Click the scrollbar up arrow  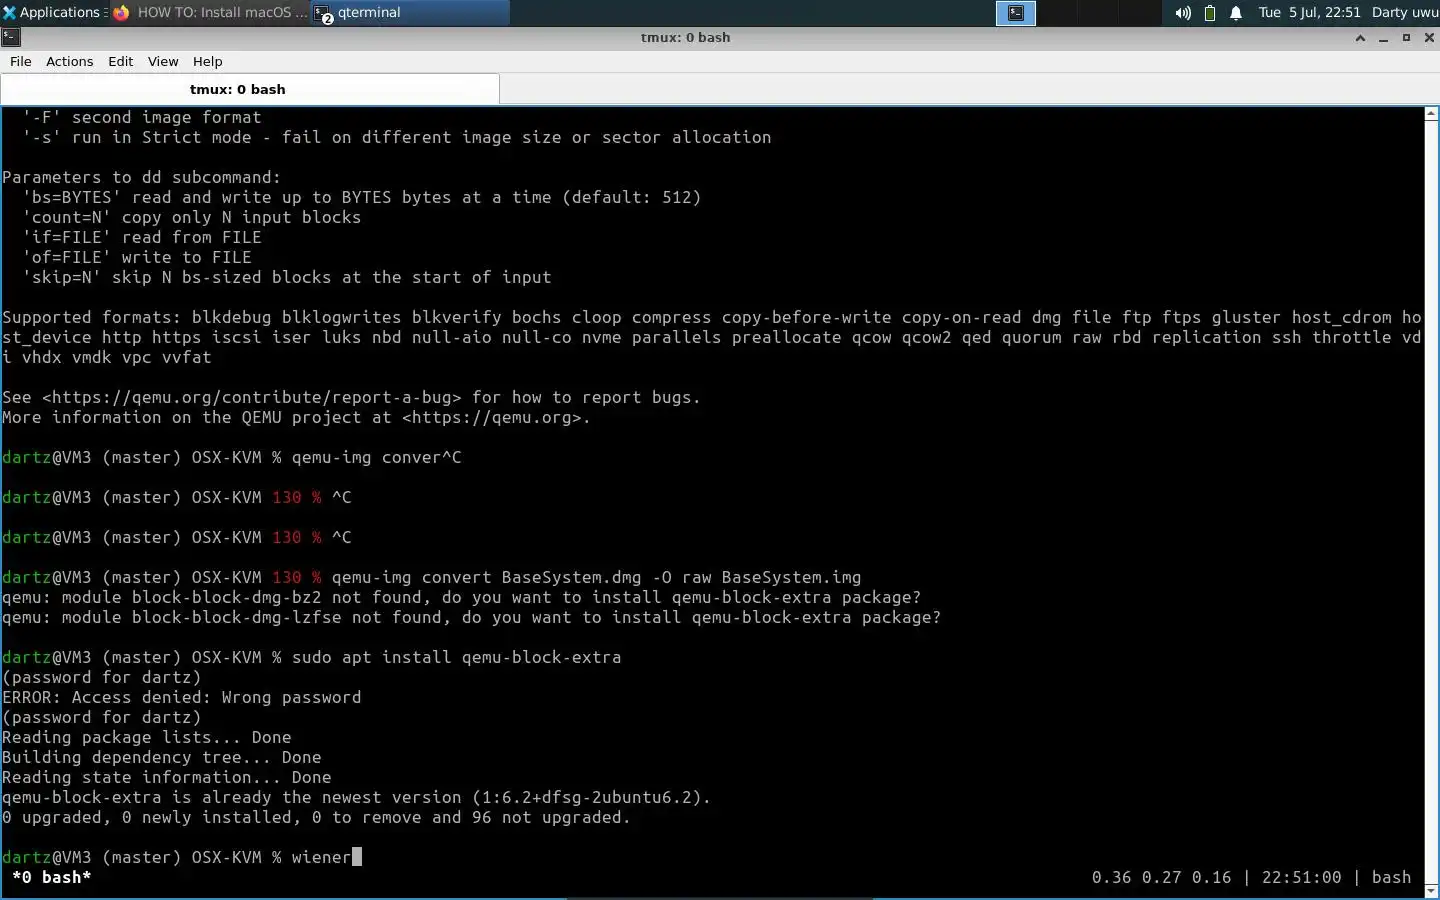[1431, 114]
